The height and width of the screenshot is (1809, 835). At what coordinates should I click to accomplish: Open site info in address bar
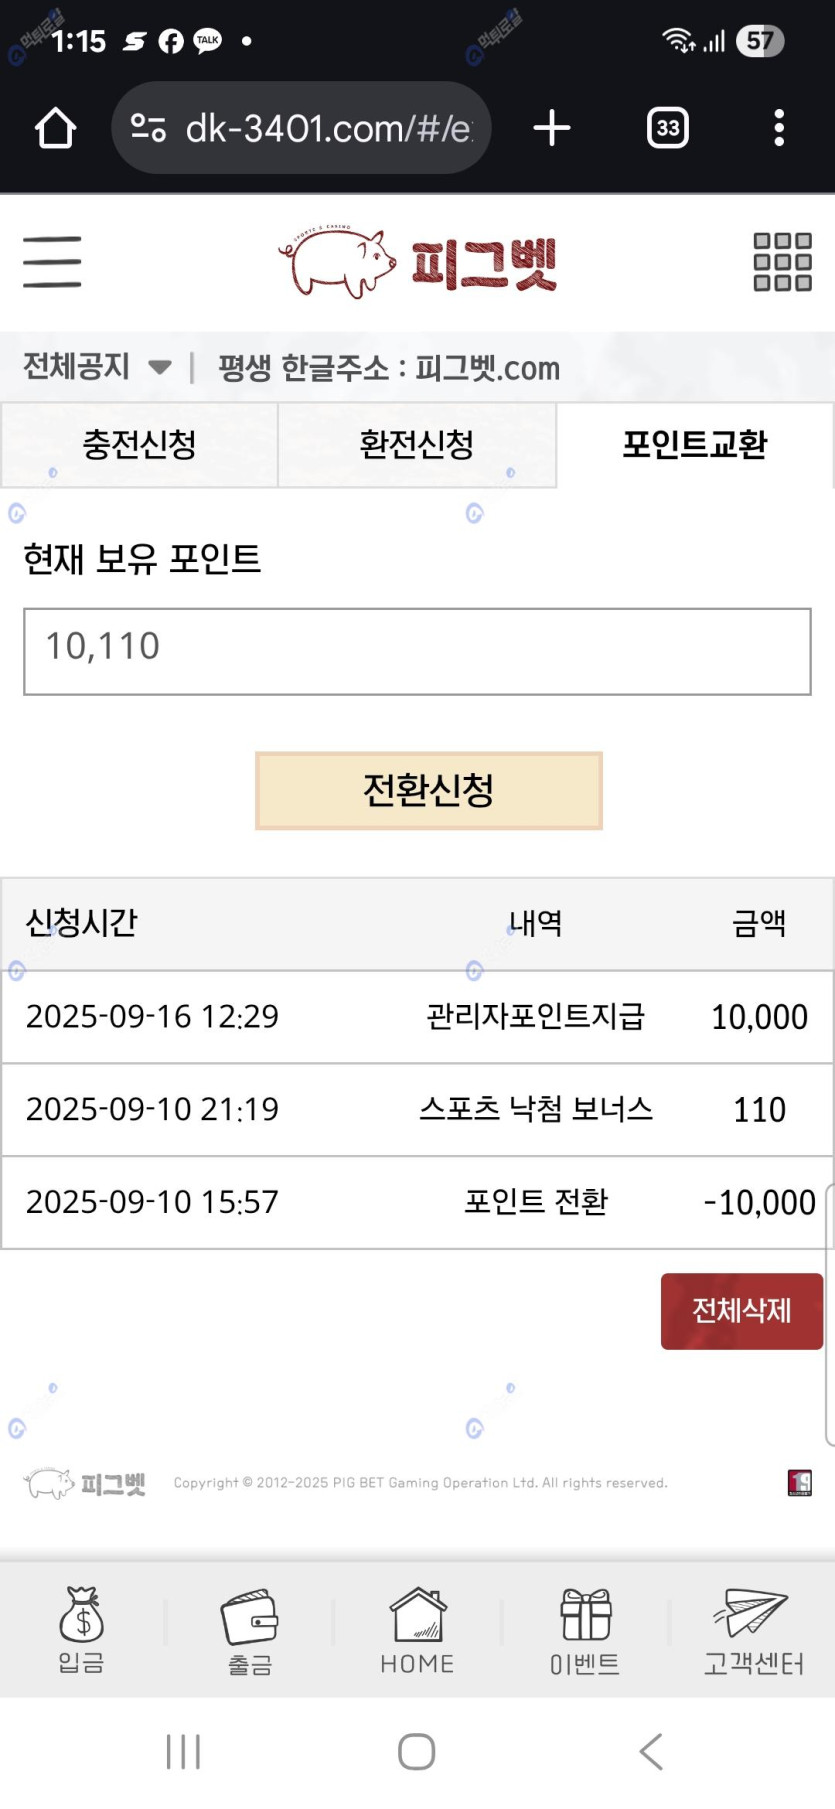coord(148,128)
